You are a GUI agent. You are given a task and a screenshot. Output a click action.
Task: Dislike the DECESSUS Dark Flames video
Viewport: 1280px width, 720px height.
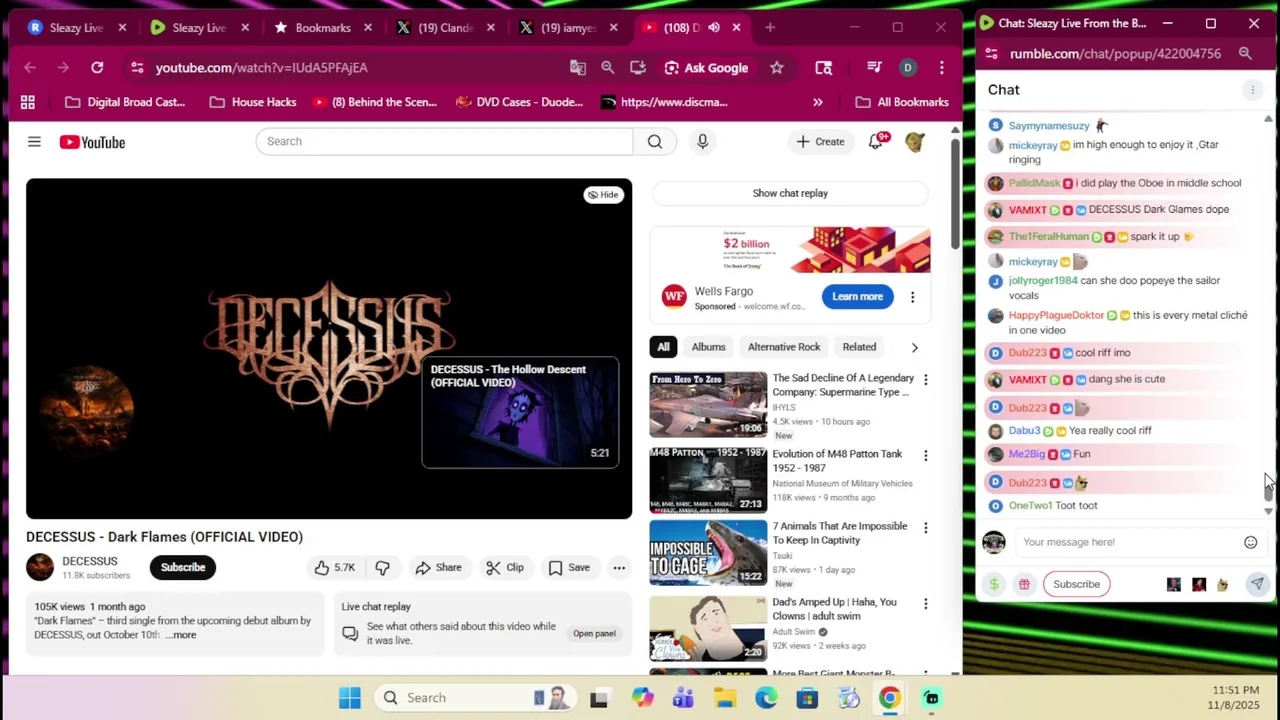(382, 567)
